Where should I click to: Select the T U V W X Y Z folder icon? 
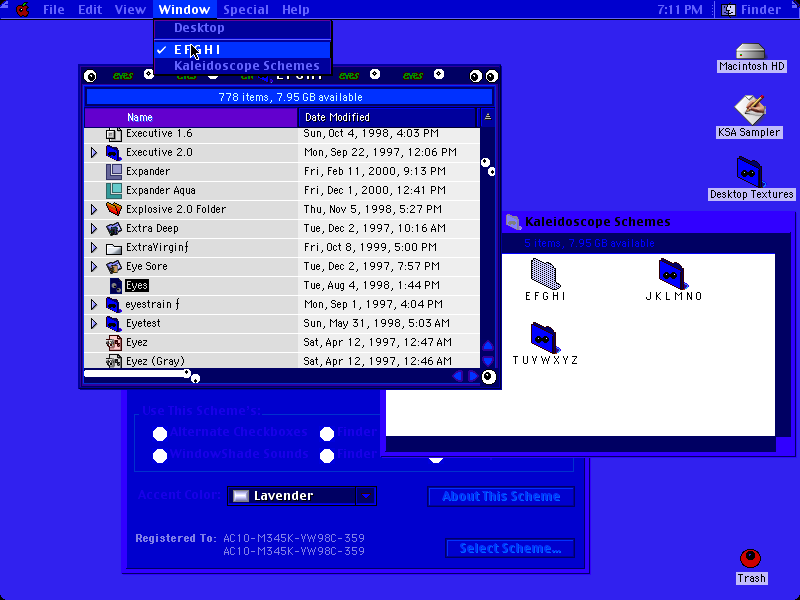pos(545,338)
